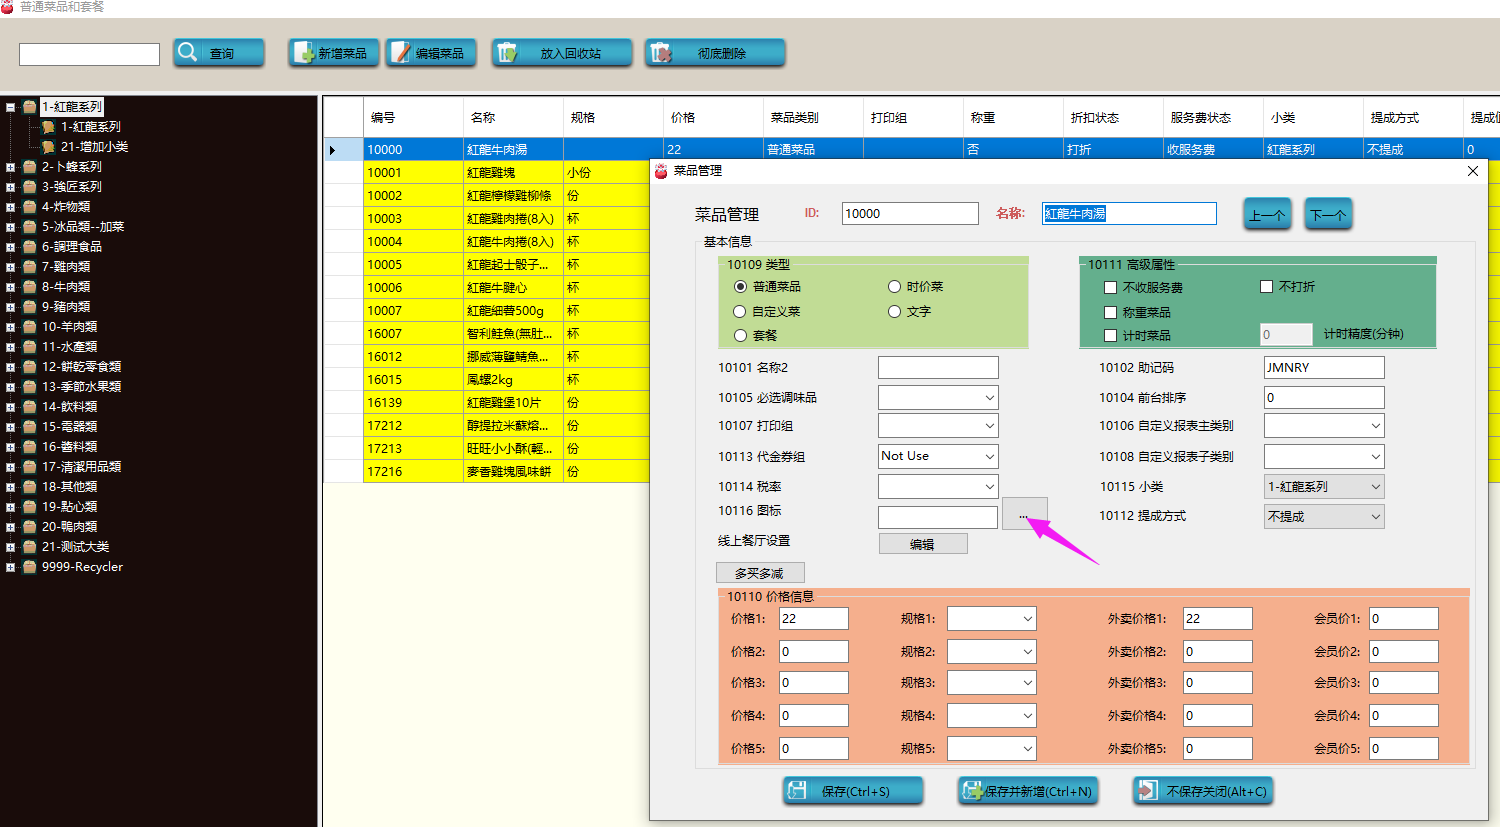This screenshot has width=1500, height=827.
Task: Click the 放入回收站 recycle bin button
Action: click(562, 53)
